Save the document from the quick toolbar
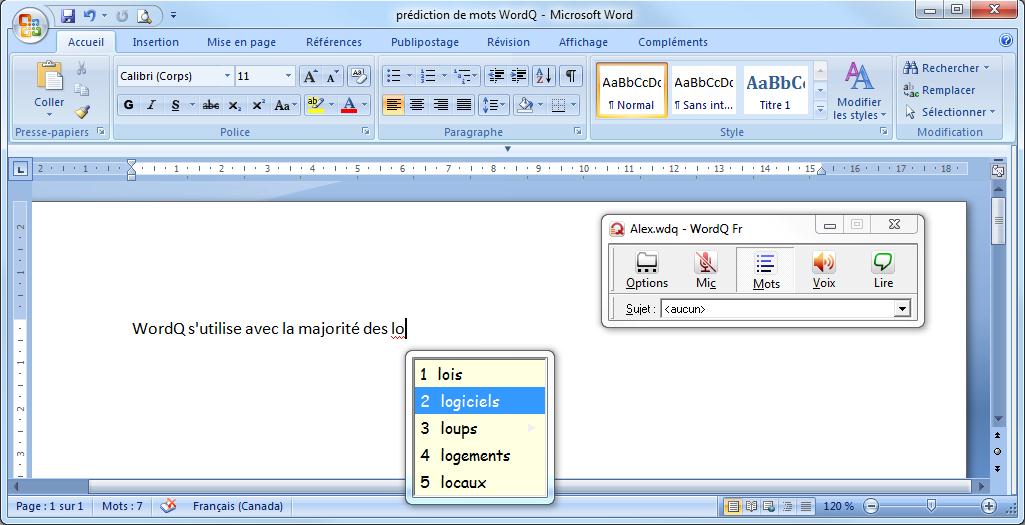This screenshot has height=525, width=1025. (x=68, y=14)
